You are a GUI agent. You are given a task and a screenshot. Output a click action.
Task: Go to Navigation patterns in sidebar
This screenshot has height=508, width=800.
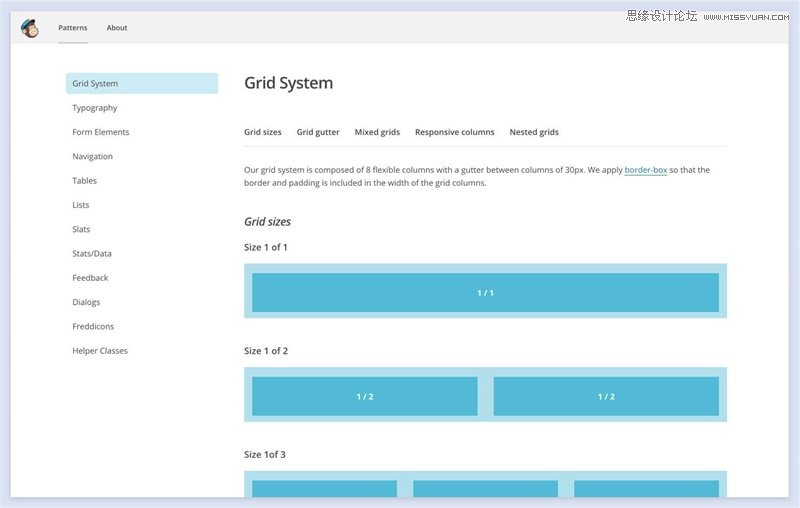[x=92, y=157]
